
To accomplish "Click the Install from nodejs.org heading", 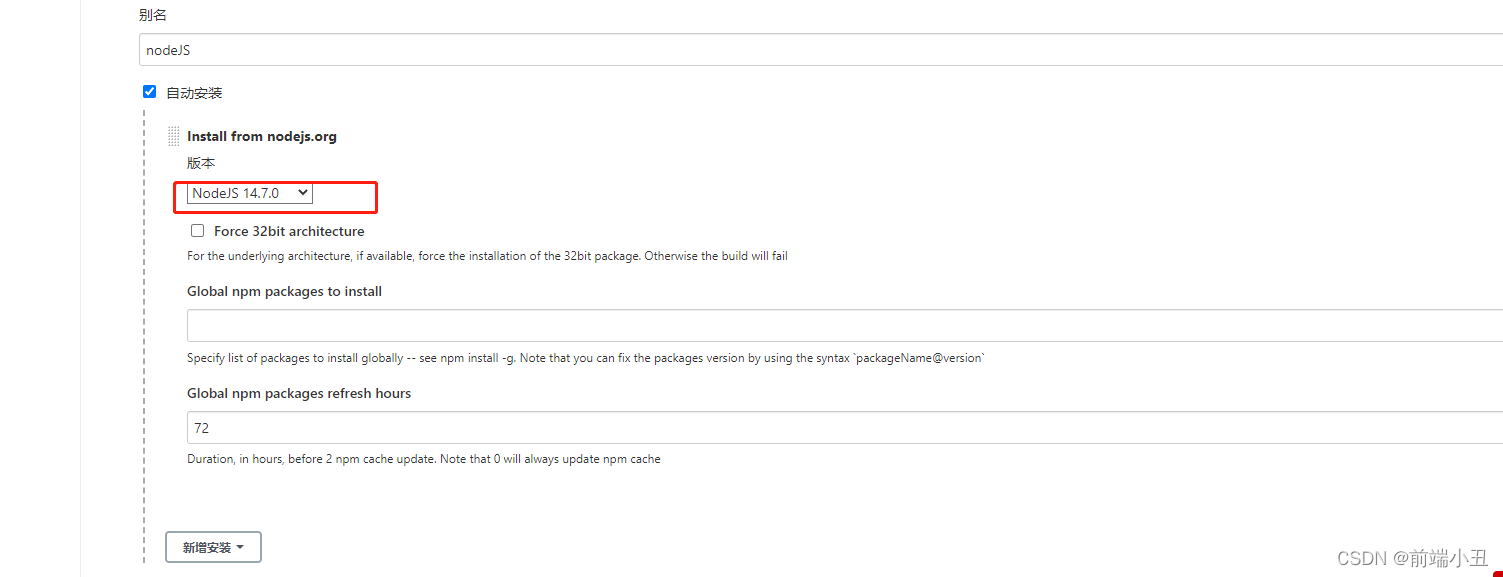I will (262, 136).
